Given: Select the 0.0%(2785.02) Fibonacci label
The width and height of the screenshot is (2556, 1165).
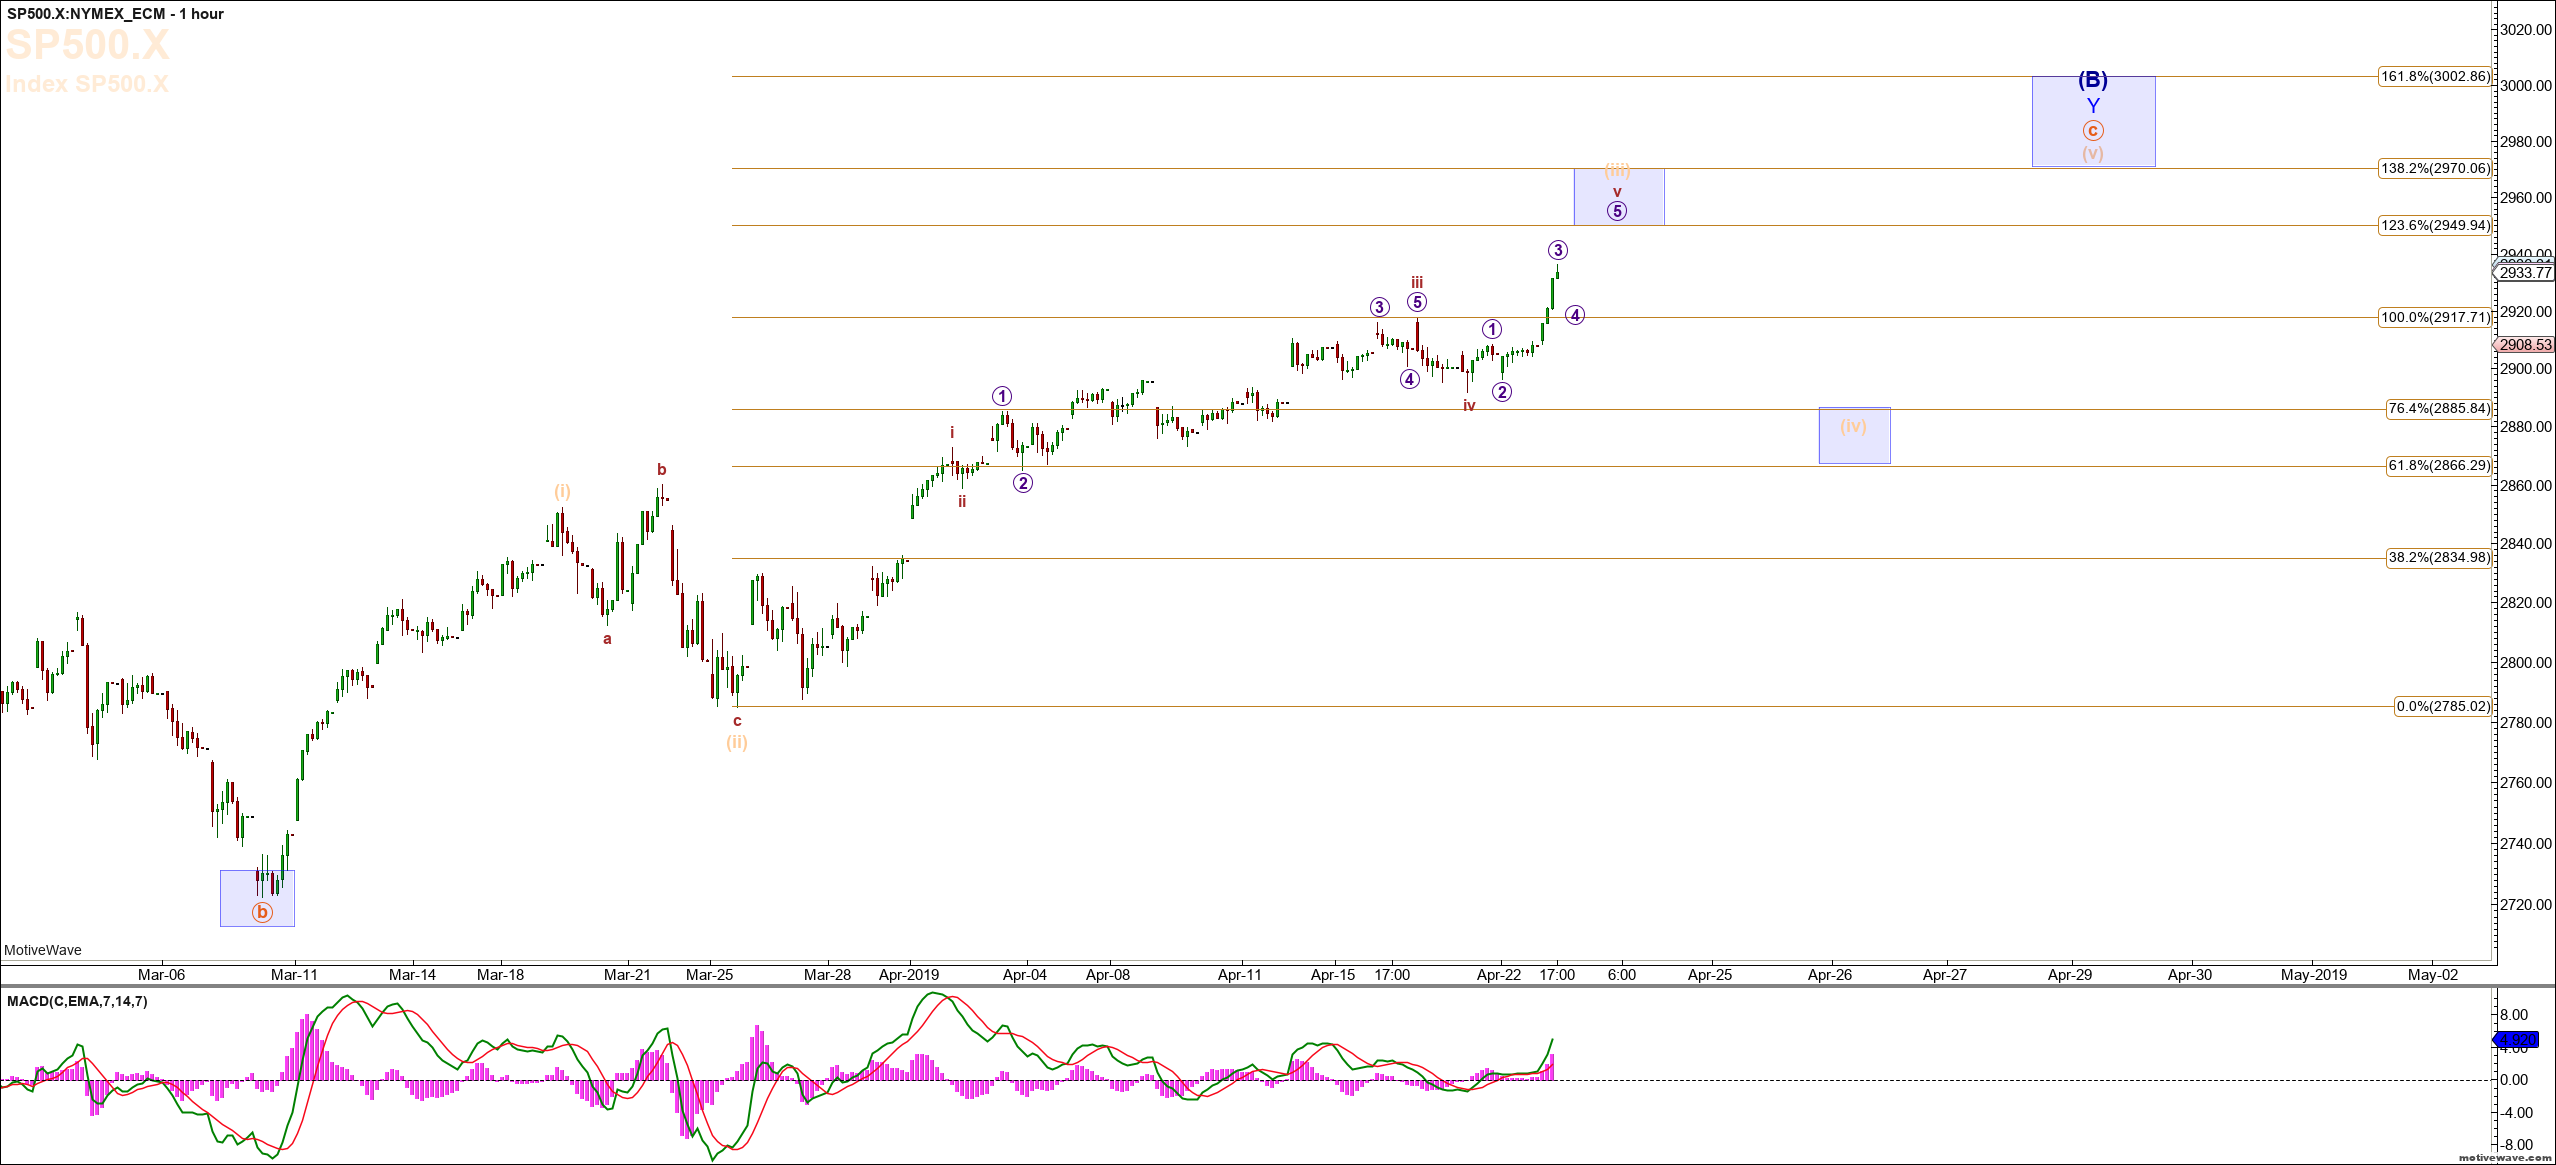Looking at the screenshot, I should 2443,706.
